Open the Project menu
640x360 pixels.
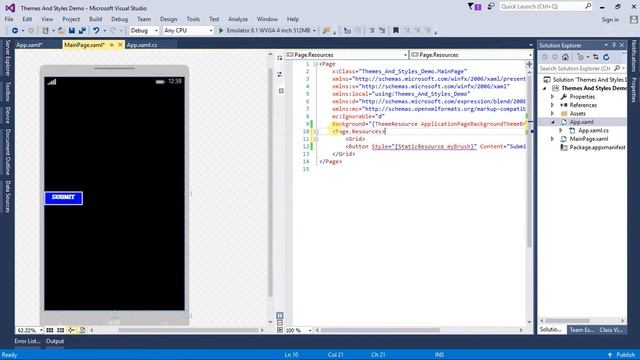click(x=71, y=19)
